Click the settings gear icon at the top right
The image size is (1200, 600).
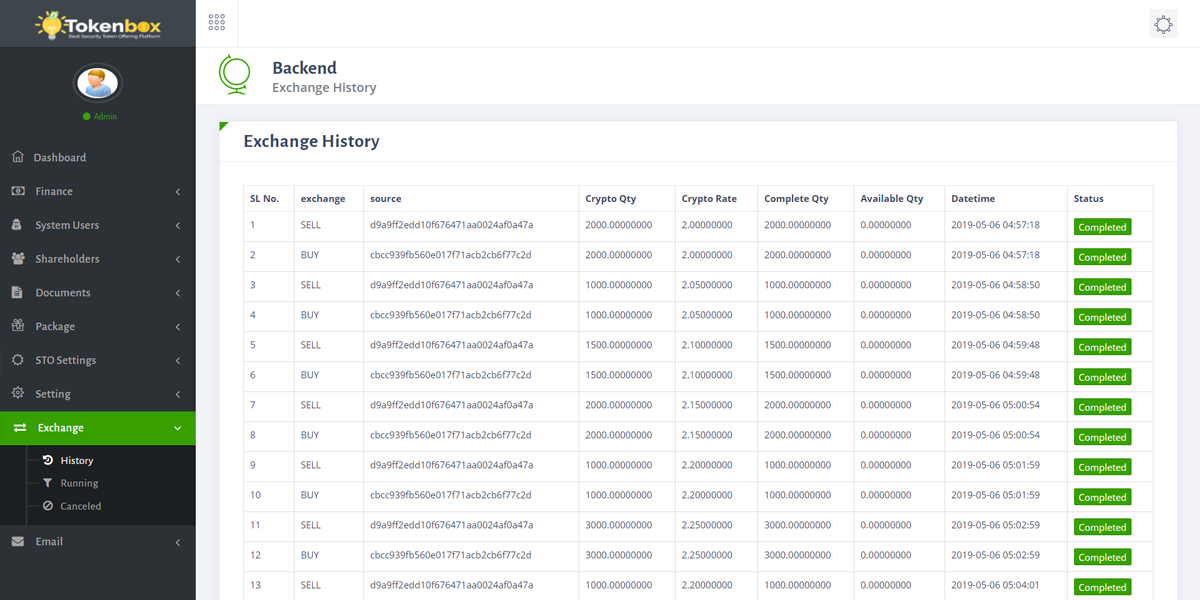pos(1163,24)
